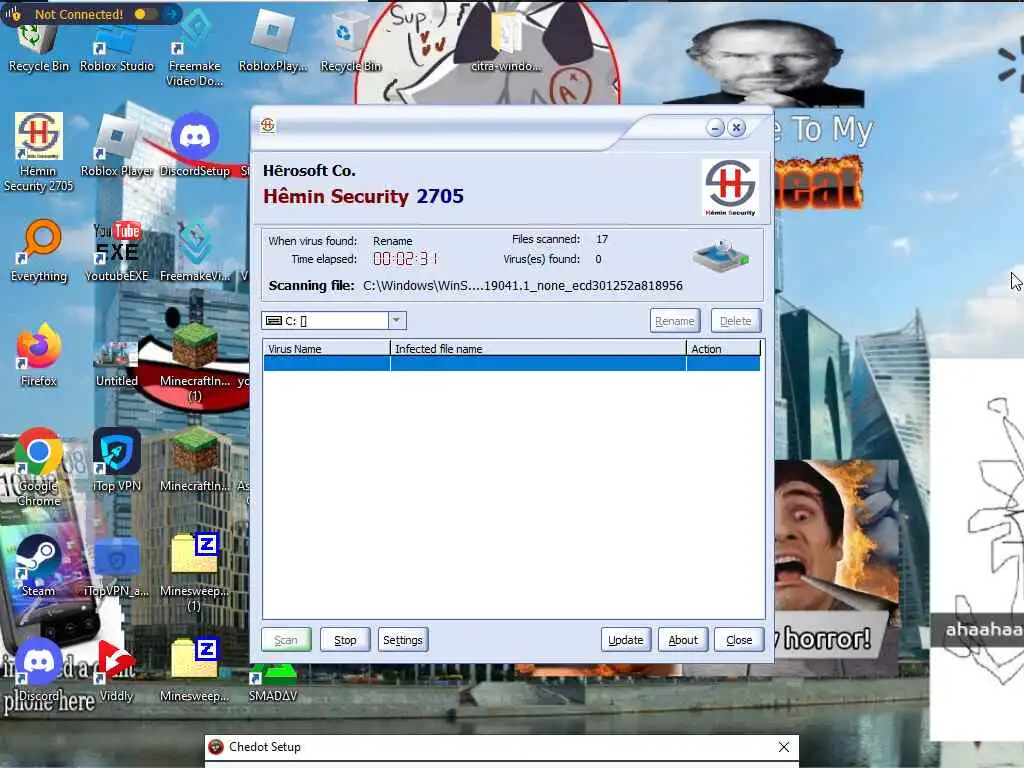1024x768 pixels.
Task: Click the Hêmin Security logo in header
Action: 730,188
